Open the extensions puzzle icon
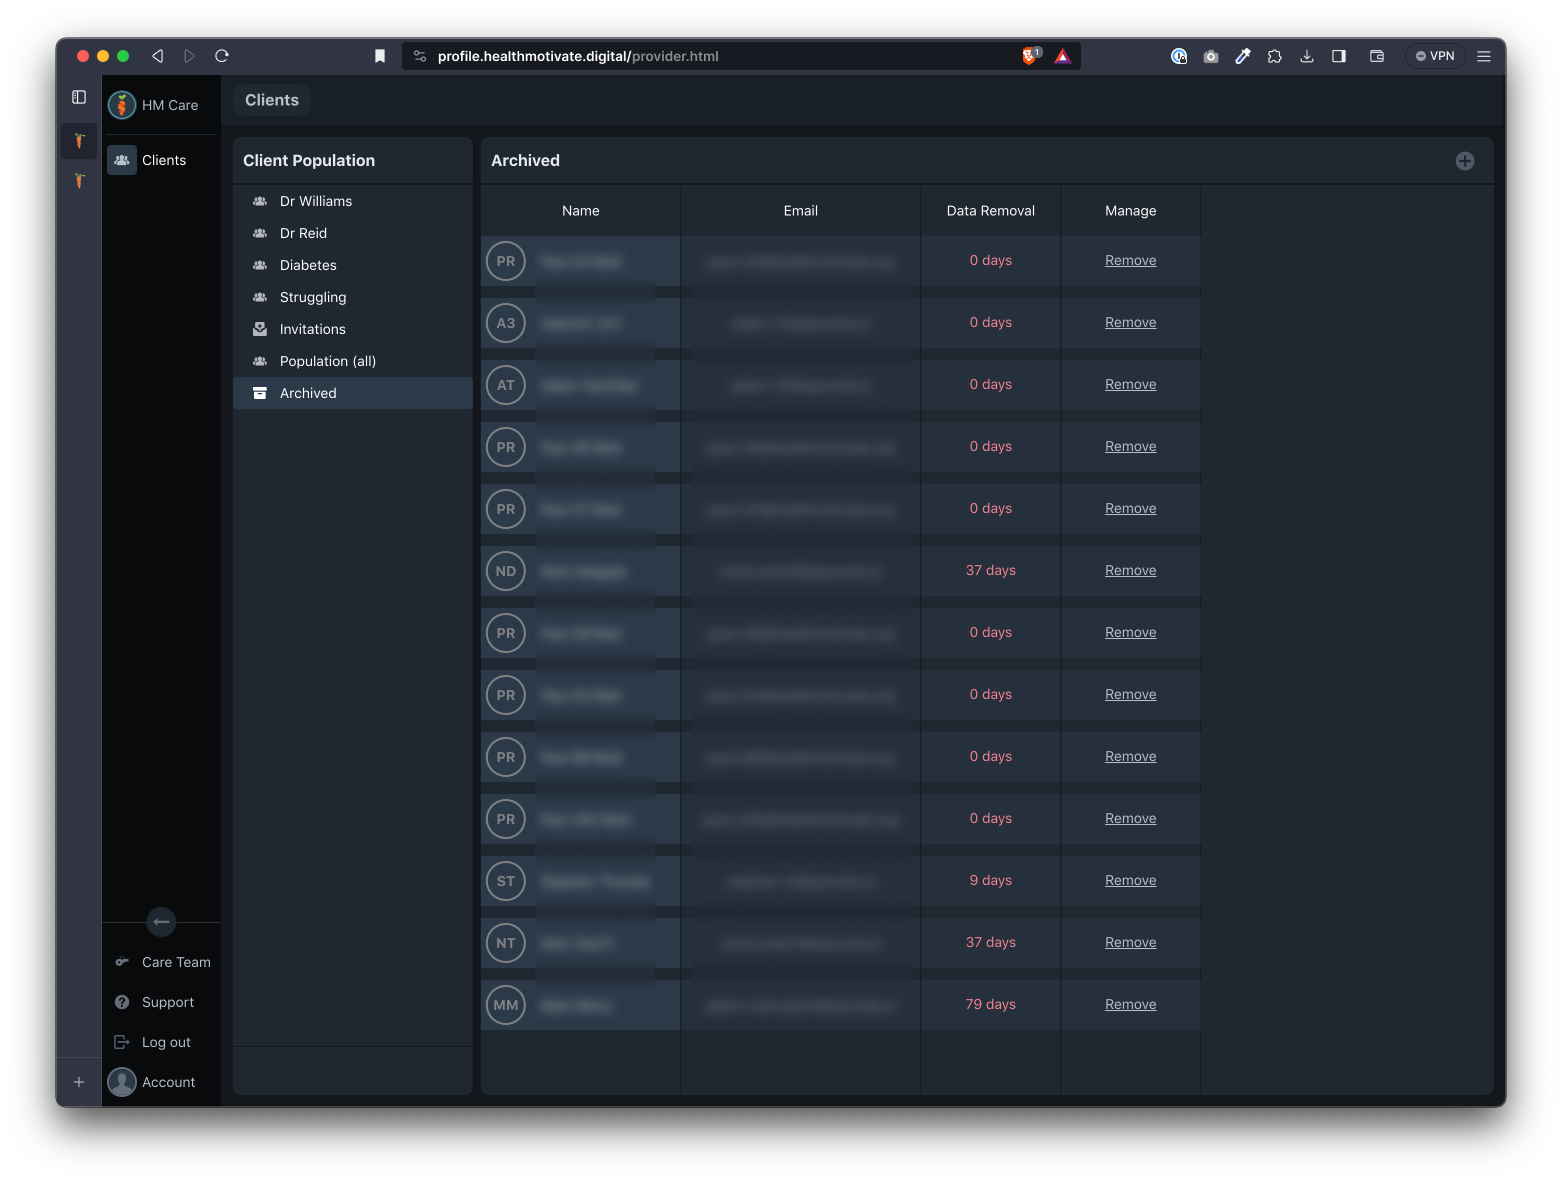The image size is (1562, 1181). point(1275,56)
